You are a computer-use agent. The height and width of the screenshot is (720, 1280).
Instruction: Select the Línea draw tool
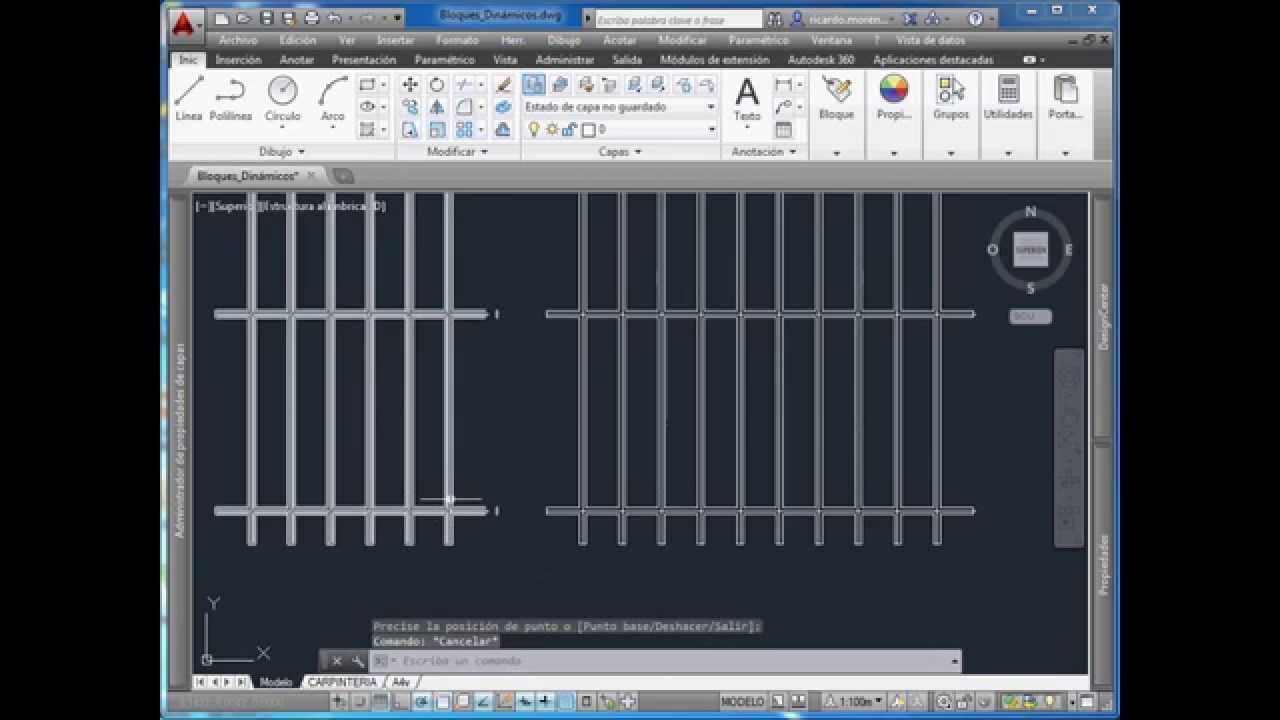tap(189, 100)
